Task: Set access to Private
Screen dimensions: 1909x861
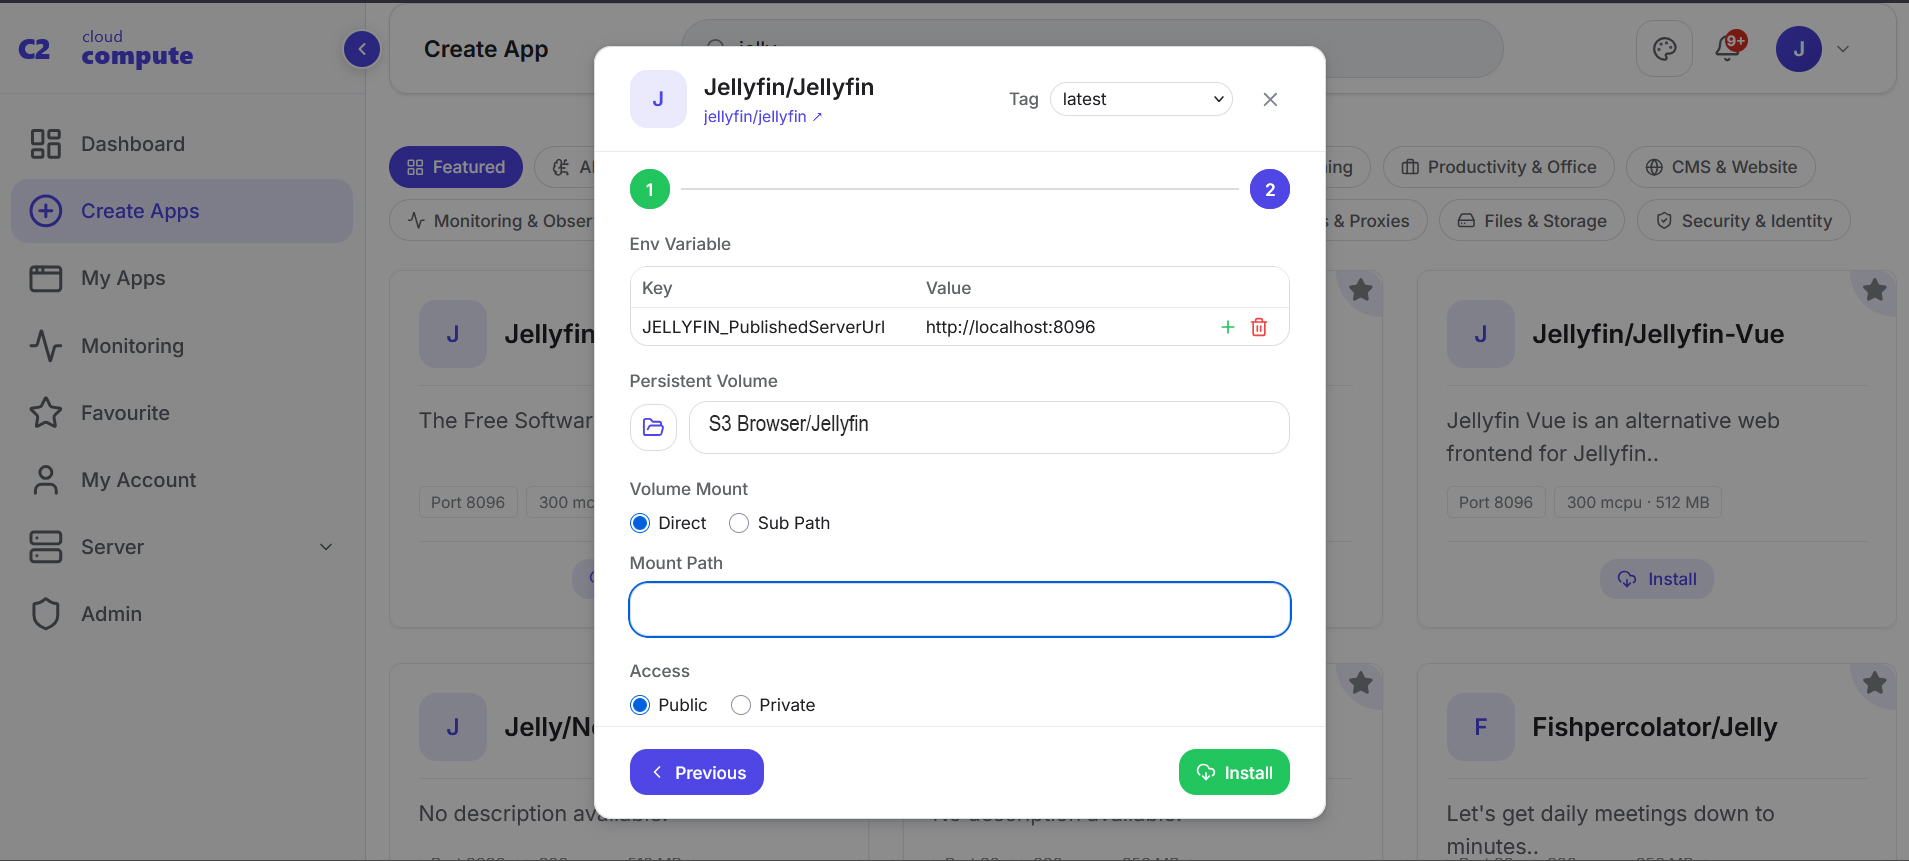Action: click(x=741, y=705)
